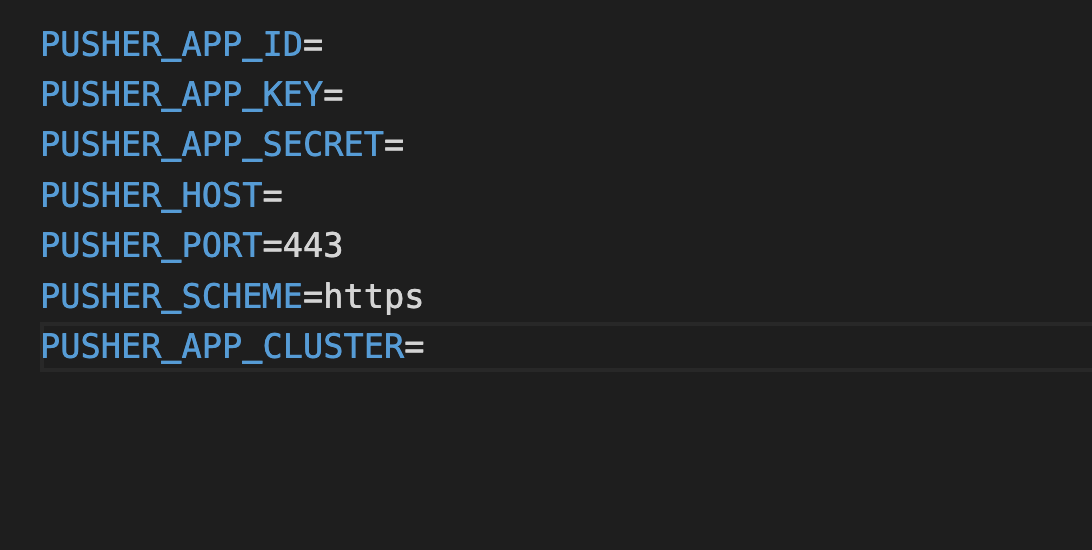The height and width of the screenshot is (550, 1092).
Task: Place cursor after PUSHER_APP_KEY equals sign
Action: [344, 95]
